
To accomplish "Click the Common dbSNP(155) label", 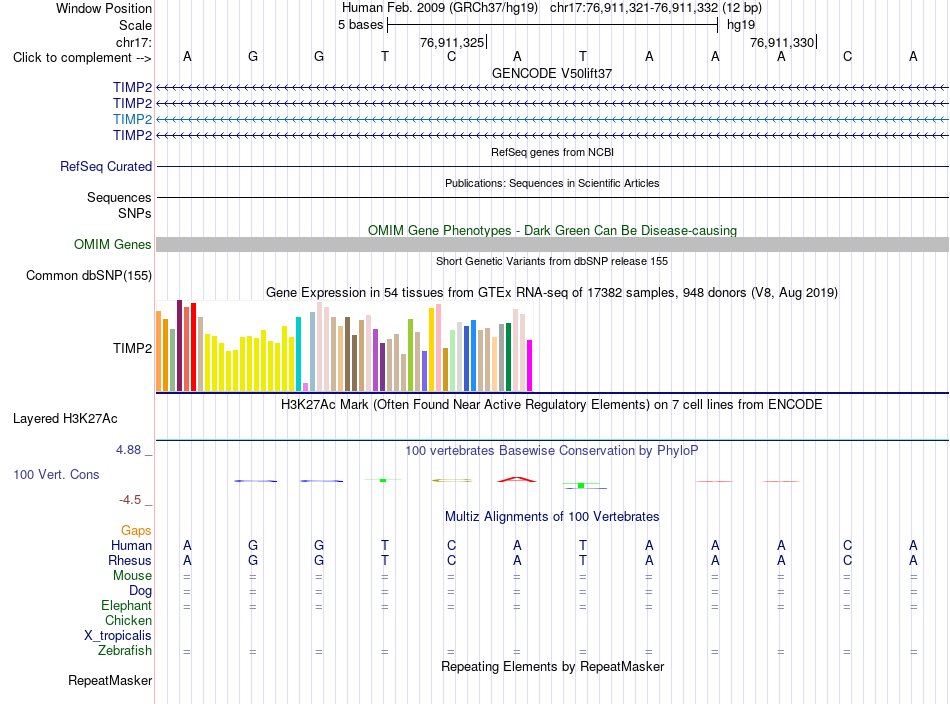I will pyautogui.click(x=89, y=276).
